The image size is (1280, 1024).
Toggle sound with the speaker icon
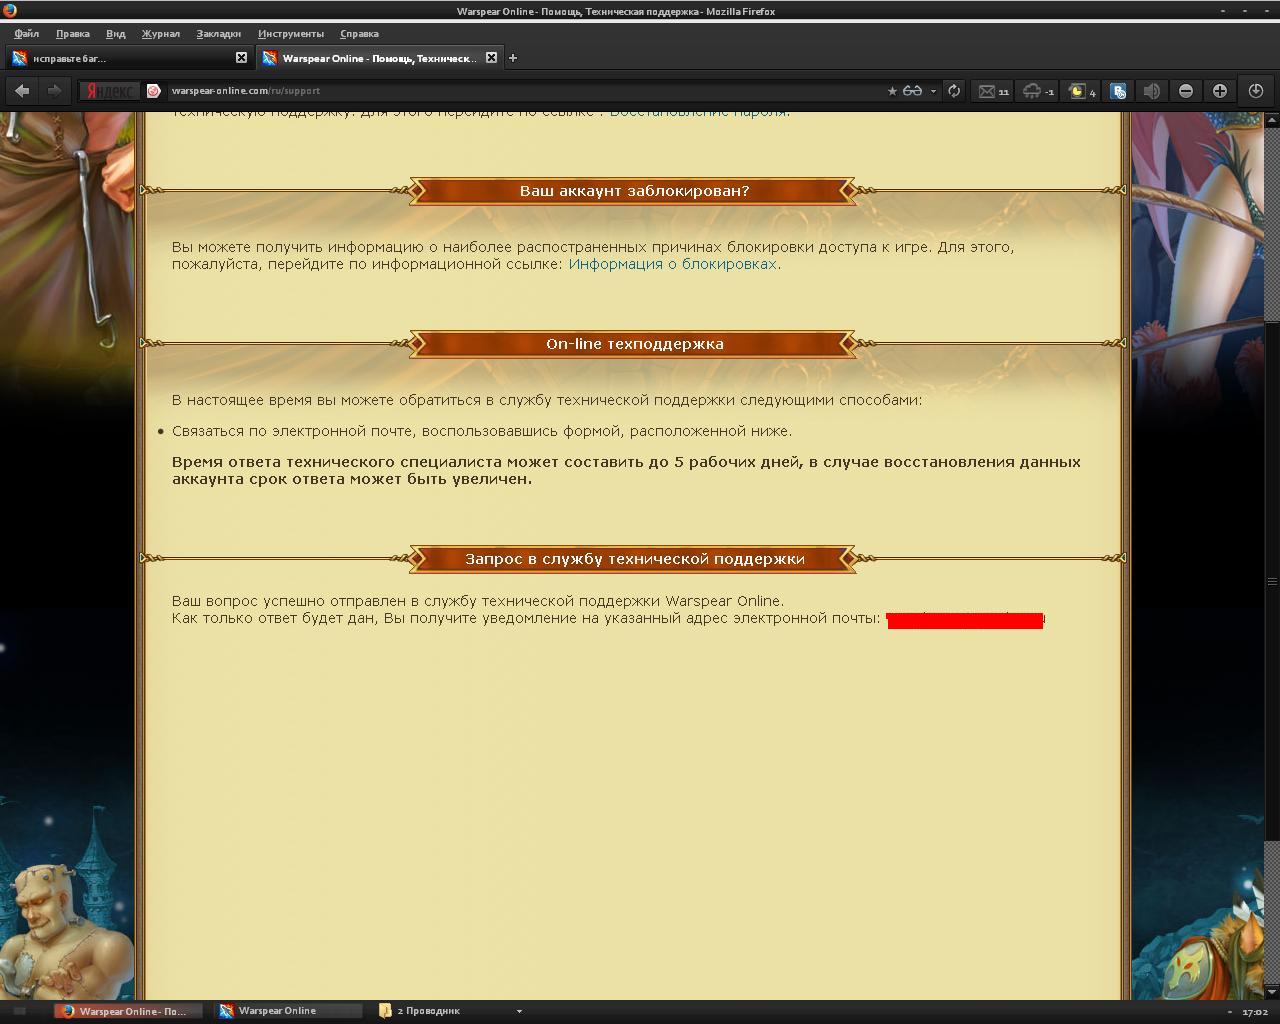click(1152, 91)
